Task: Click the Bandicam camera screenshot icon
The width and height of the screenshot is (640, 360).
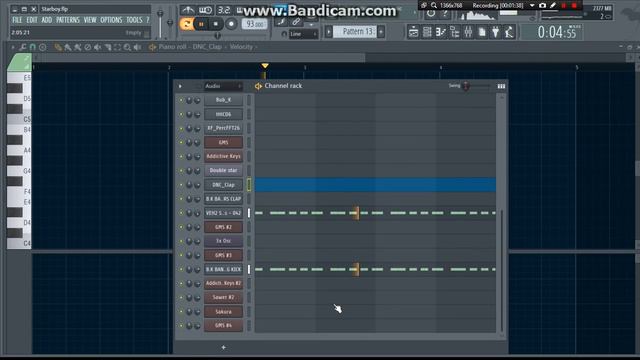Action: 542,5
